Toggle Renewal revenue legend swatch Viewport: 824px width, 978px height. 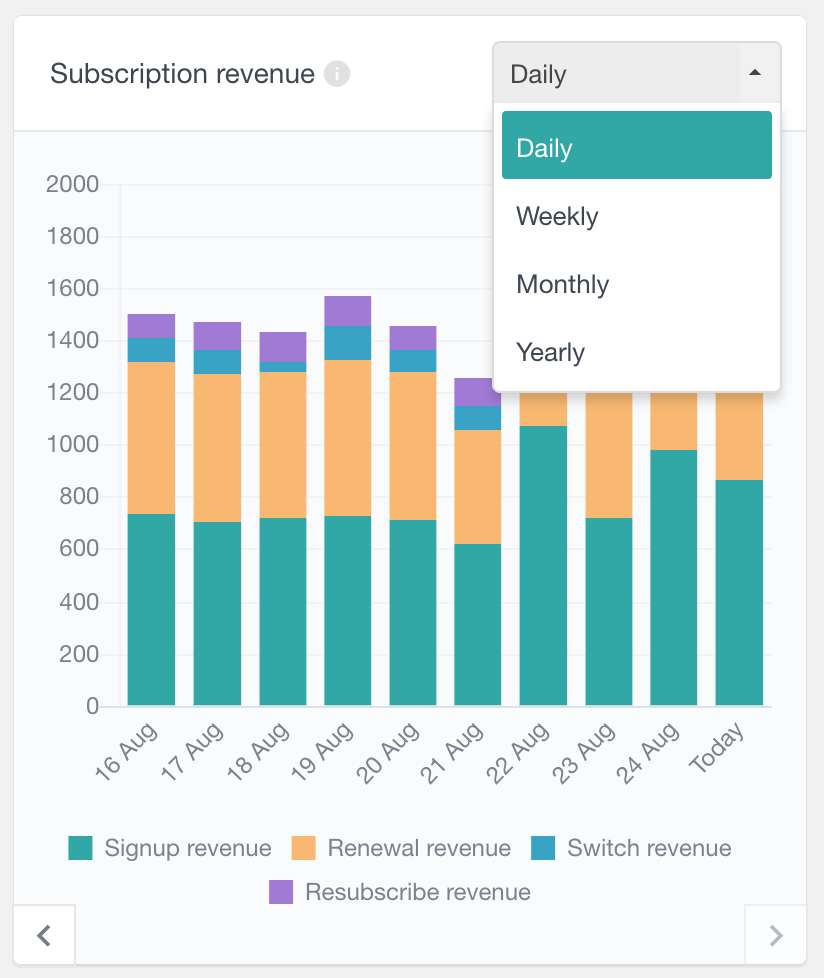[x=303, y=848]
